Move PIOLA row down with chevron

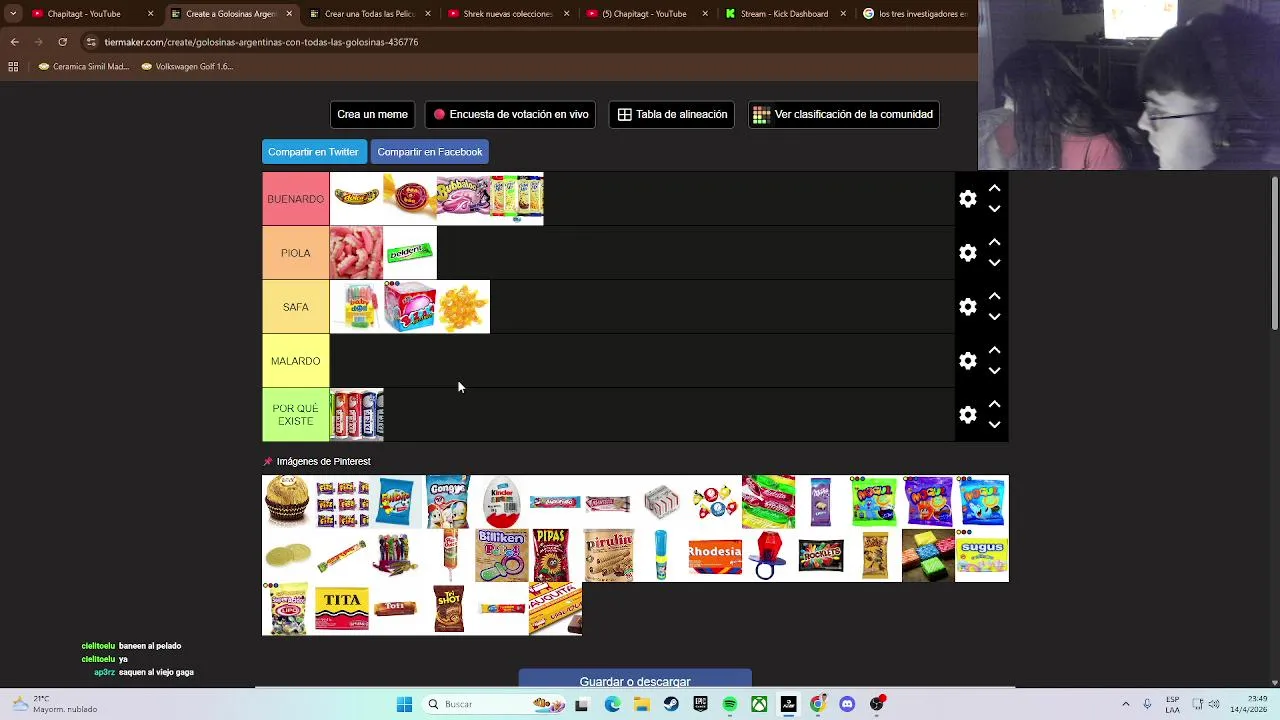994,263
